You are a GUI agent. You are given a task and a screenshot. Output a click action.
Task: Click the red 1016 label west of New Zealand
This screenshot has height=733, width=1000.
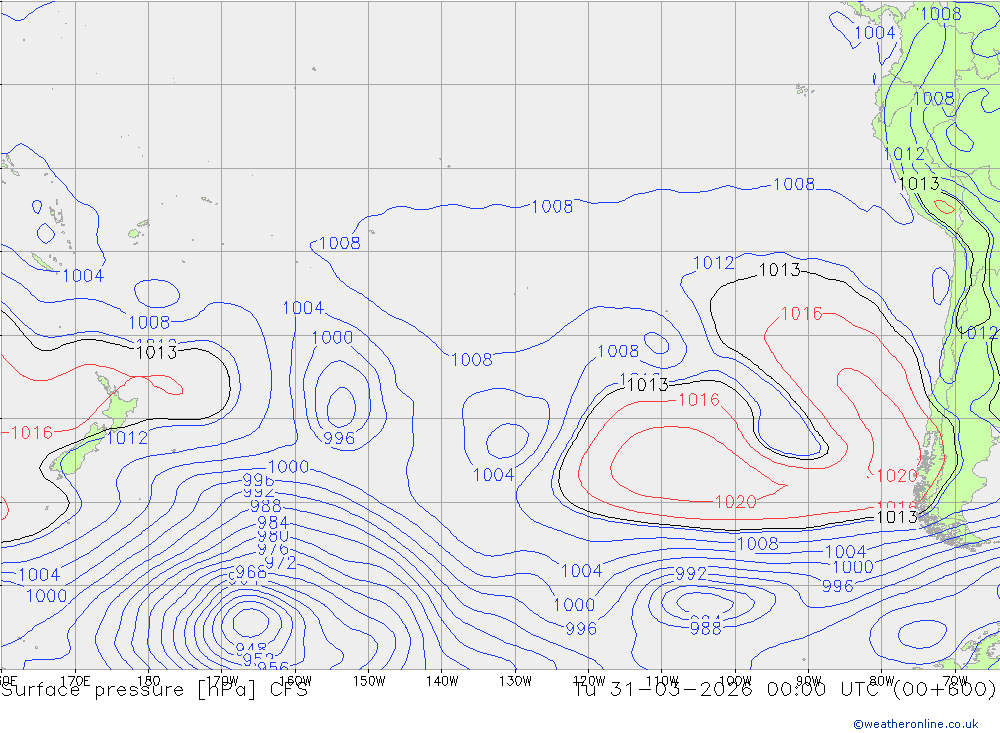click(x=31, y=433)
